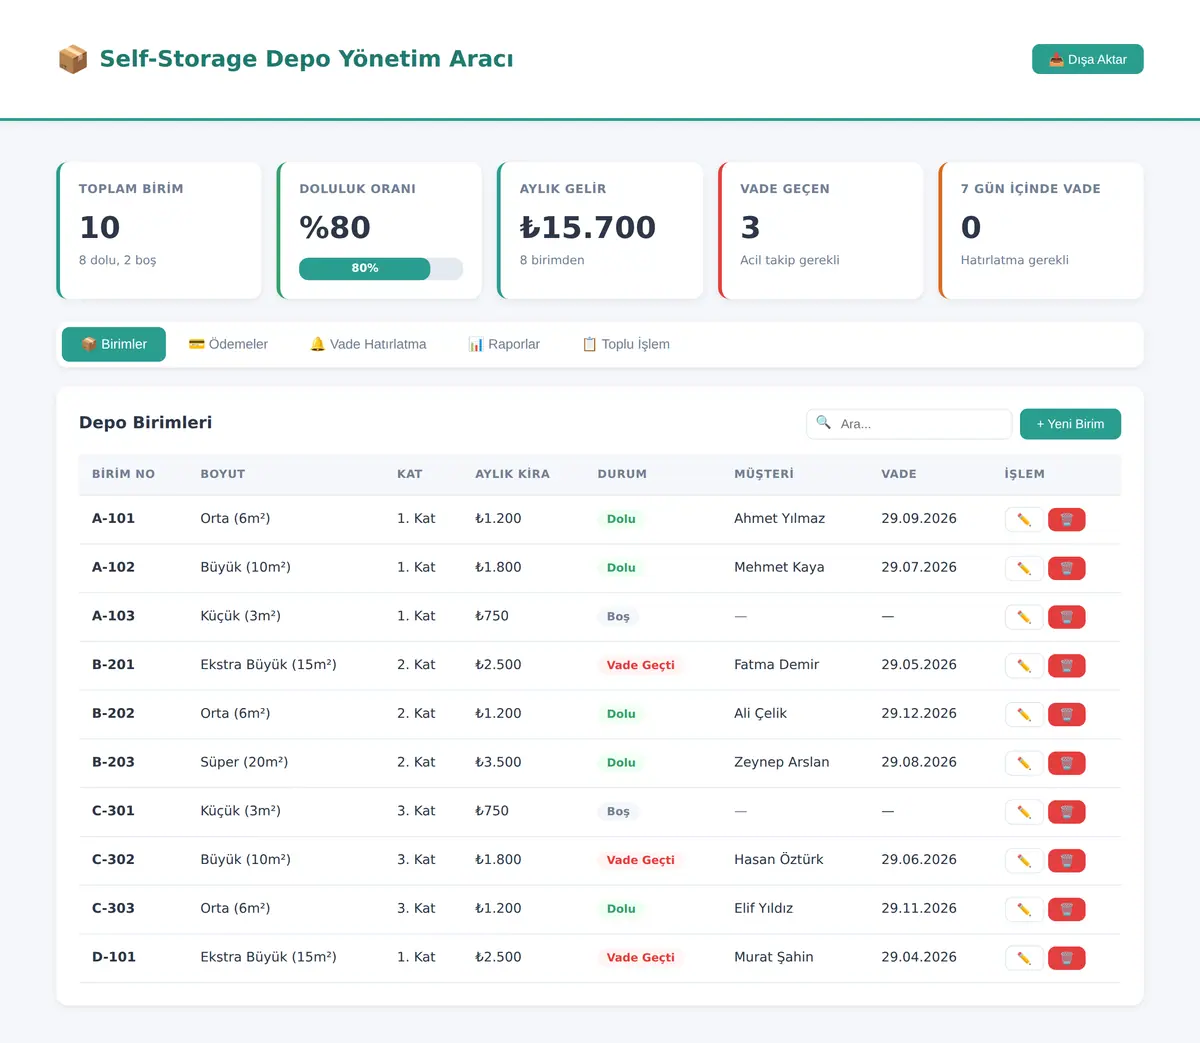Delete unit B-203 via trash icon
Image resolution: width=1200 pixels, height=1043 pixels.
(x=1066, y=763)
